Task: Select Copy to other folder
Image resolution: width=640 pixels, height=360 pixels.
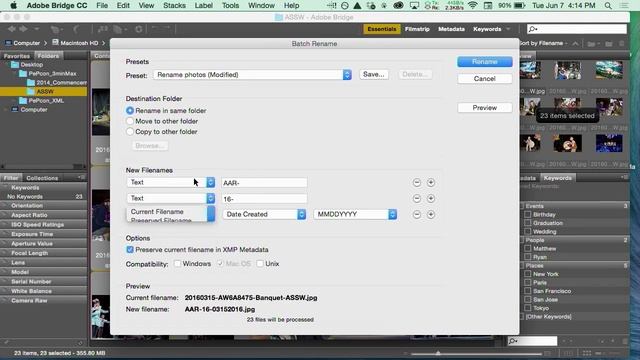Action: (130, 132)
